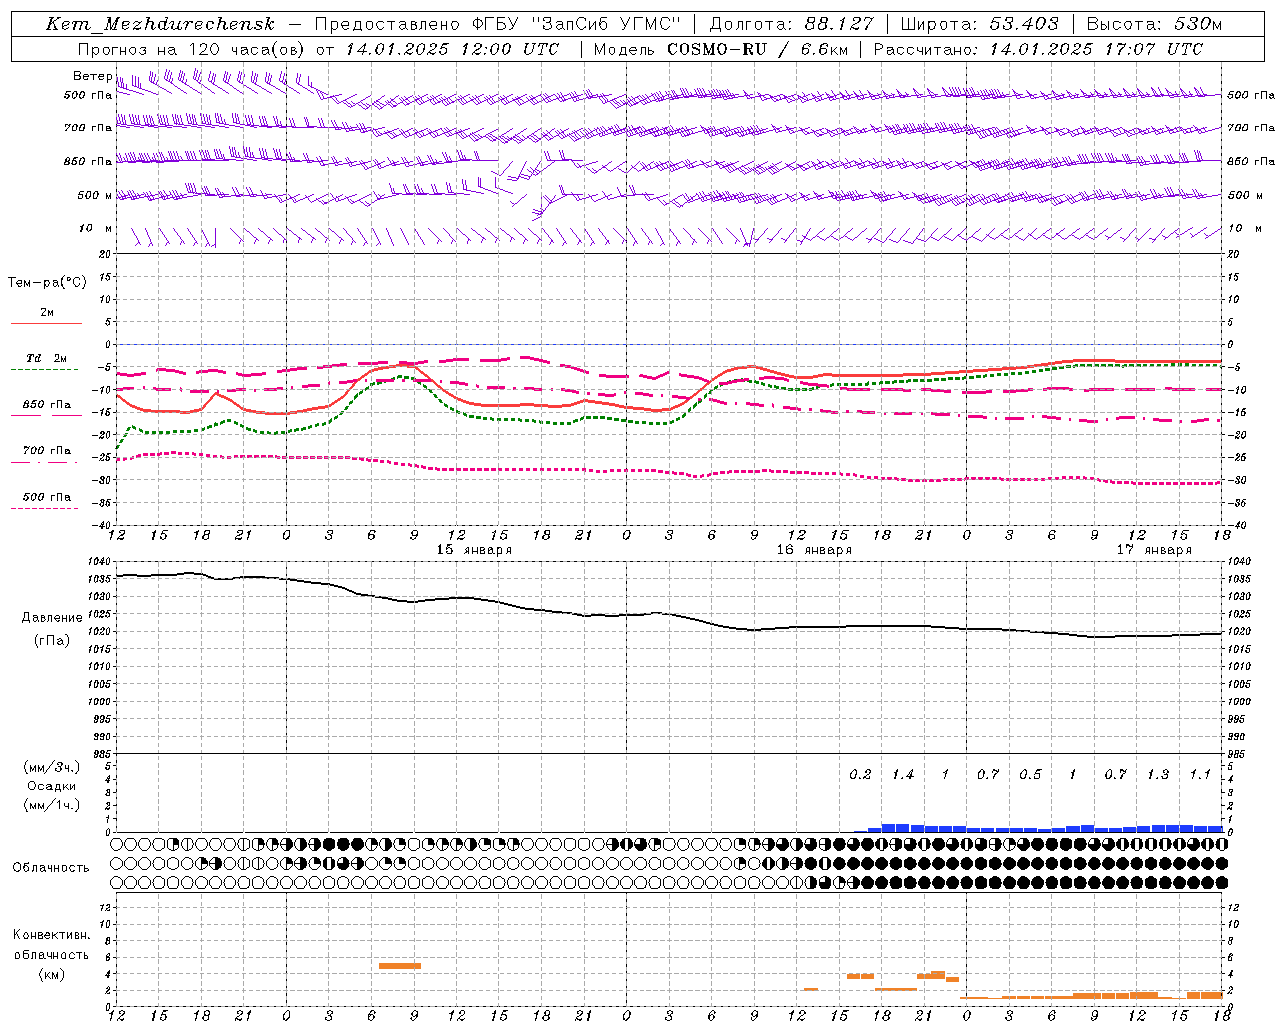This screenshot has height=1024, width=1280.
Task: Click the (мм/3ч.) precipitation unit label
Action: pyautogui.click(x=52, y=767)
